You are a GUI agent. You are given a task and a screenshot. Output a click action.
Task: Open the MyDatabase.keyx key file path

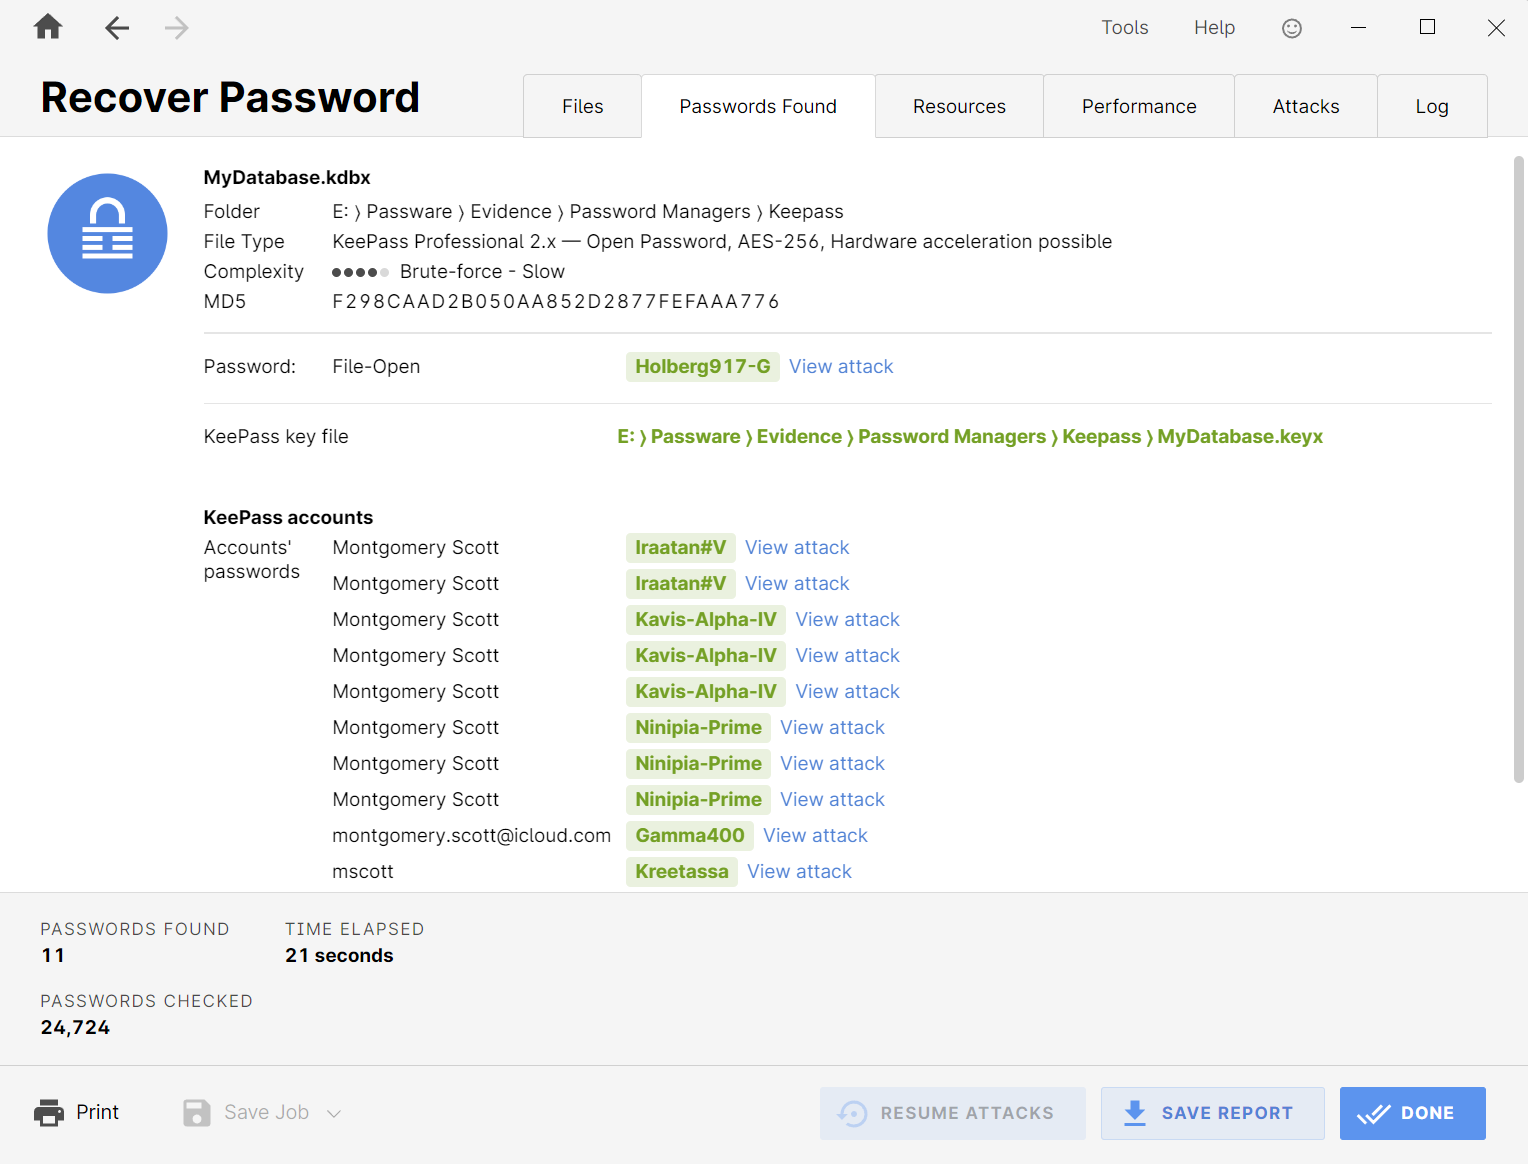(x=970, y=436)
